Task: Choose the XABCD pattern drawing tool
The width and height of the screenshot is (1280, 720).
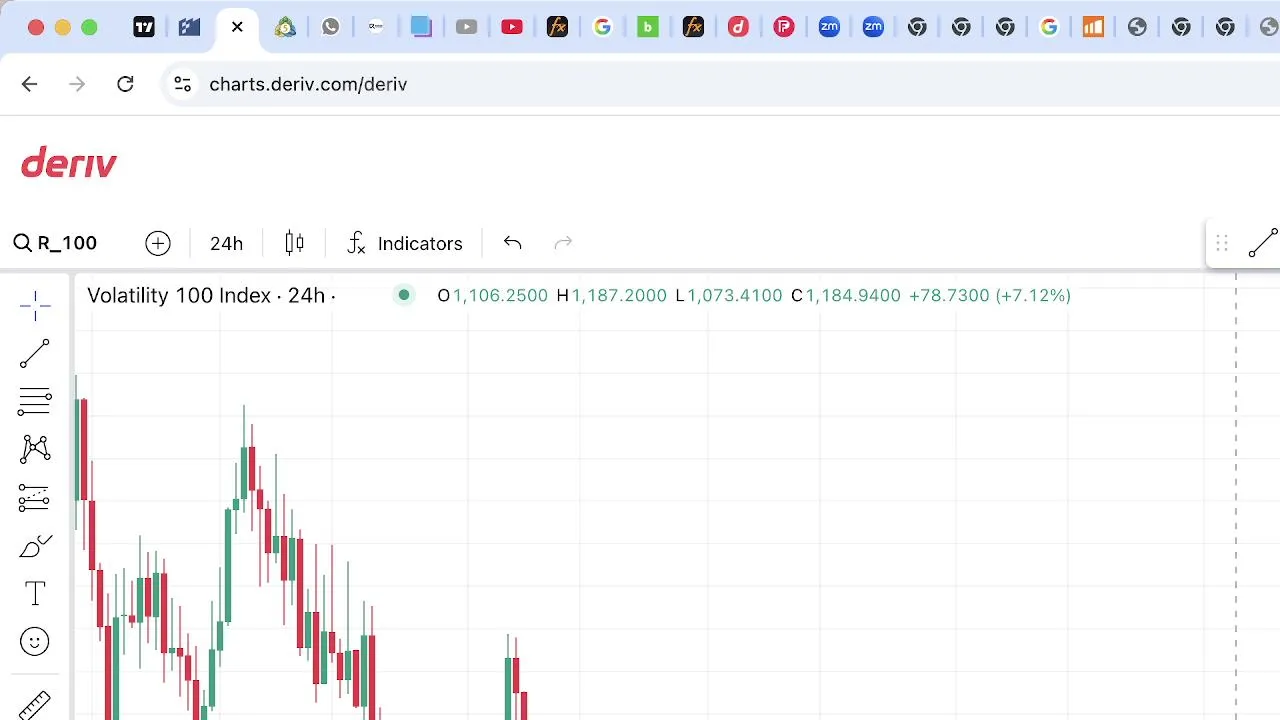Action: pyautogui.click(x=35, y=449)
